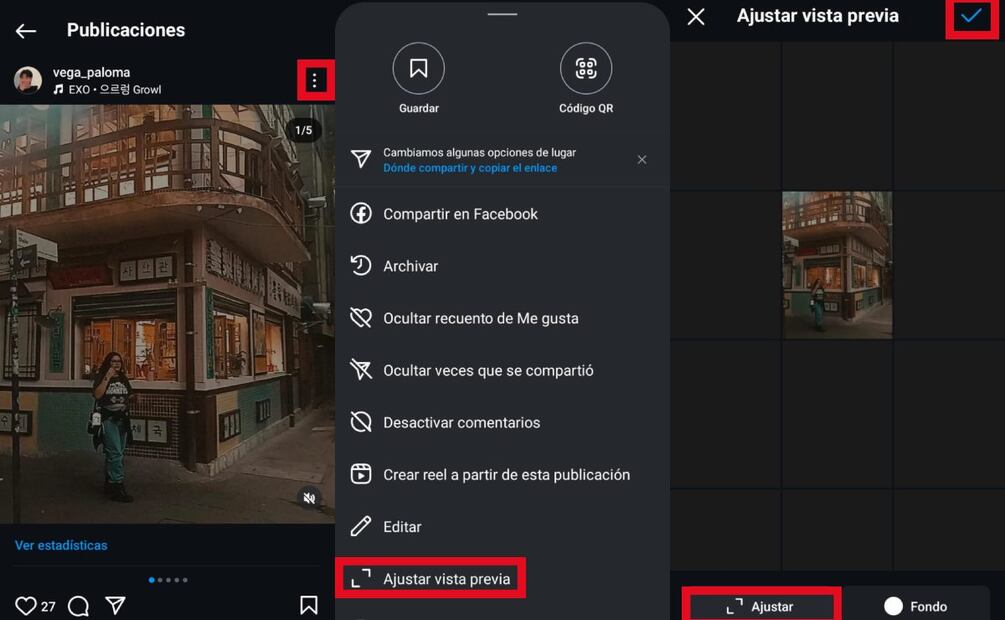Unmute the post audio speaker icon
1005x620 pixels.
click(310, 498)
